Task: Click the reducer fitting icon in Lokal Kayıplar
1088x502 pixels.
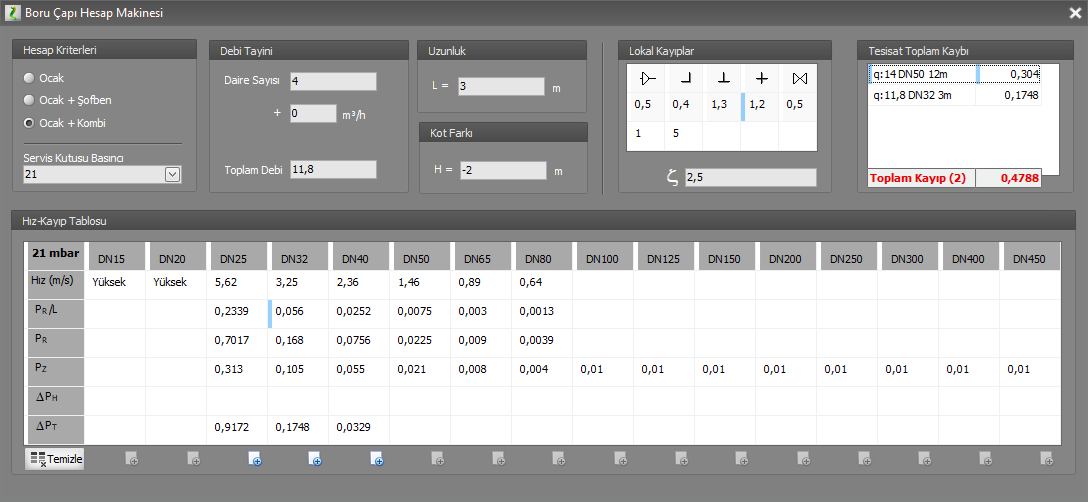Action: (648, 78)
